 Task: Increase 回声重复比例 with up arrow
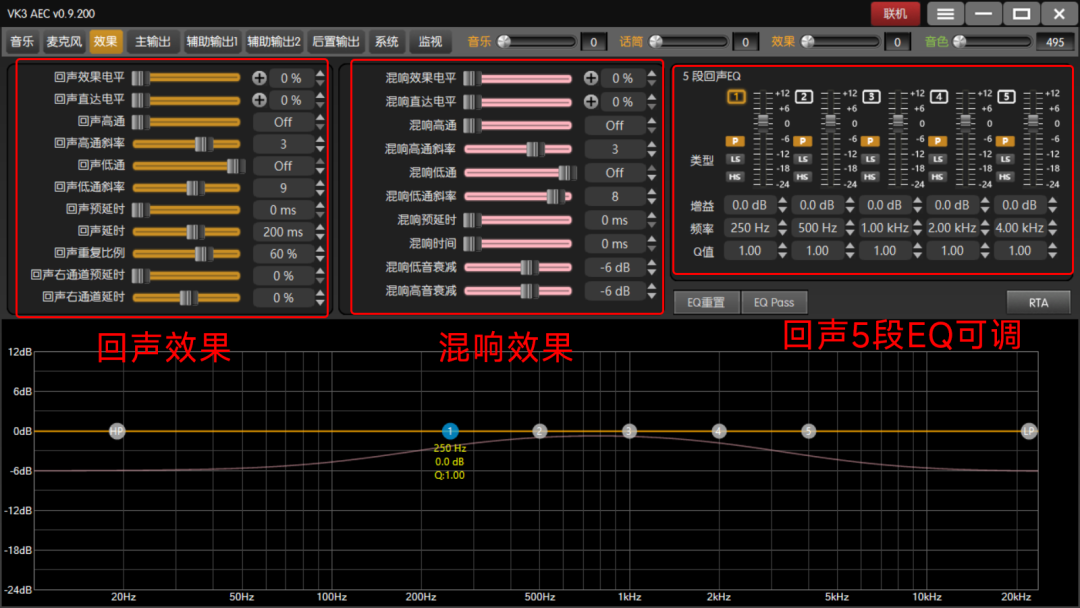click(320, 250)
